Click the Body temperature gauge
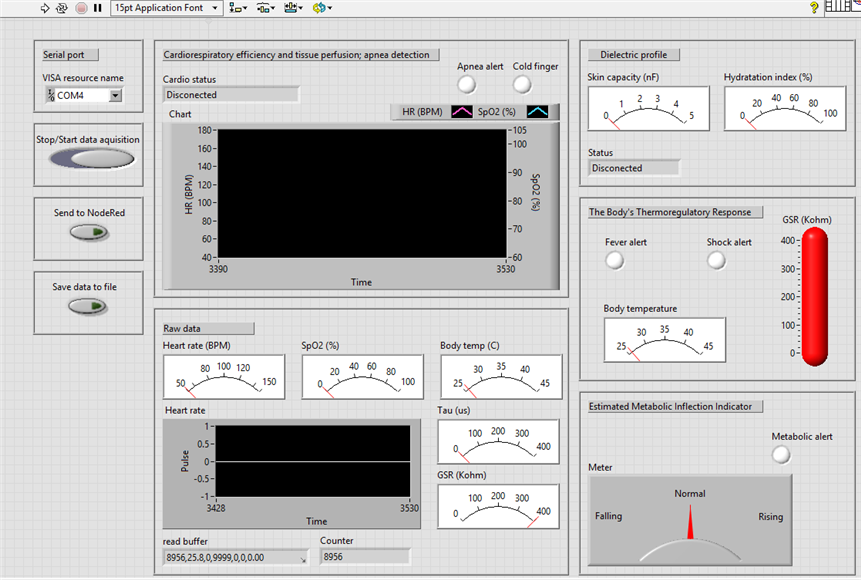Viewport: 861px width, 580px height. tap(664, 340)
